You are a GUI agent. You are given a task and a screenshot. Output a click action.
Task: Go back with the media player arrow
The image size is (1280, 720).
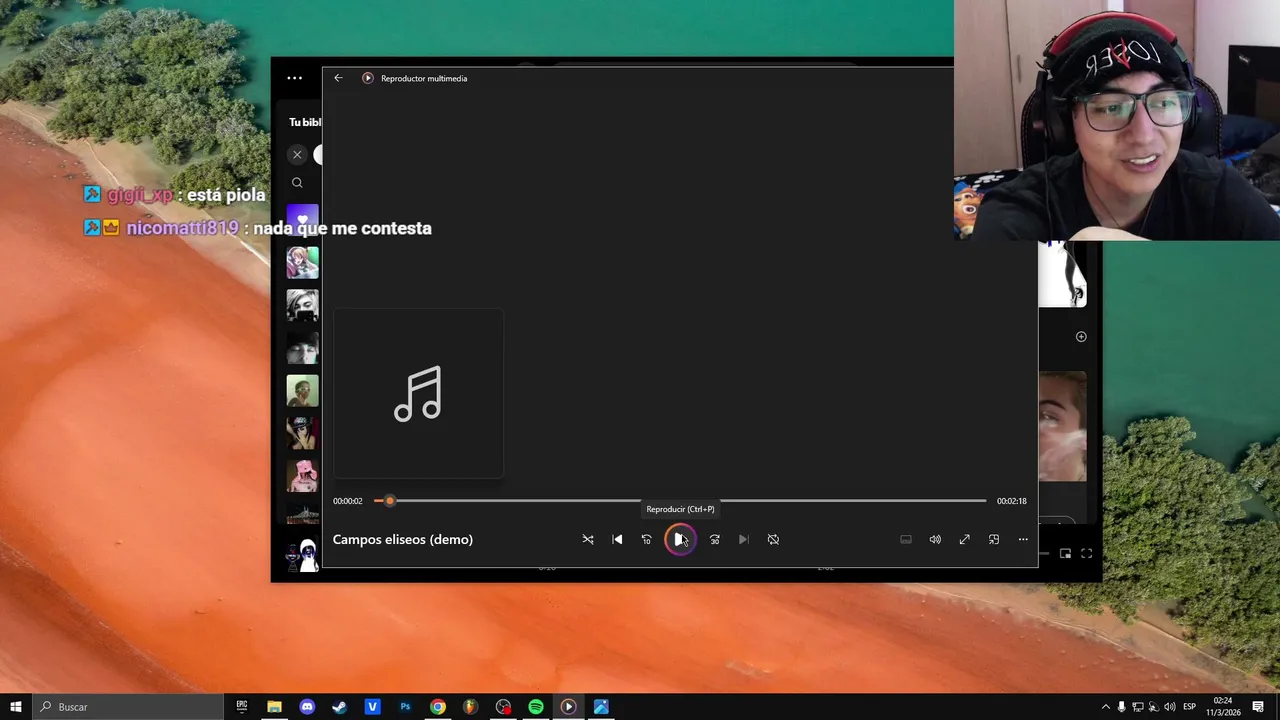click(x=338, y=78)
